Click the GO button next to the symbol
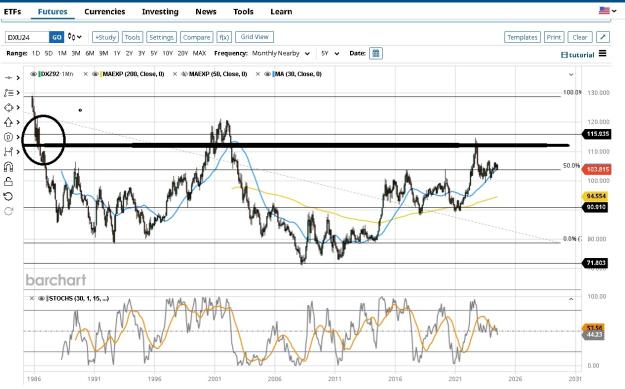The image size is (625, 389). coord(56,37)
